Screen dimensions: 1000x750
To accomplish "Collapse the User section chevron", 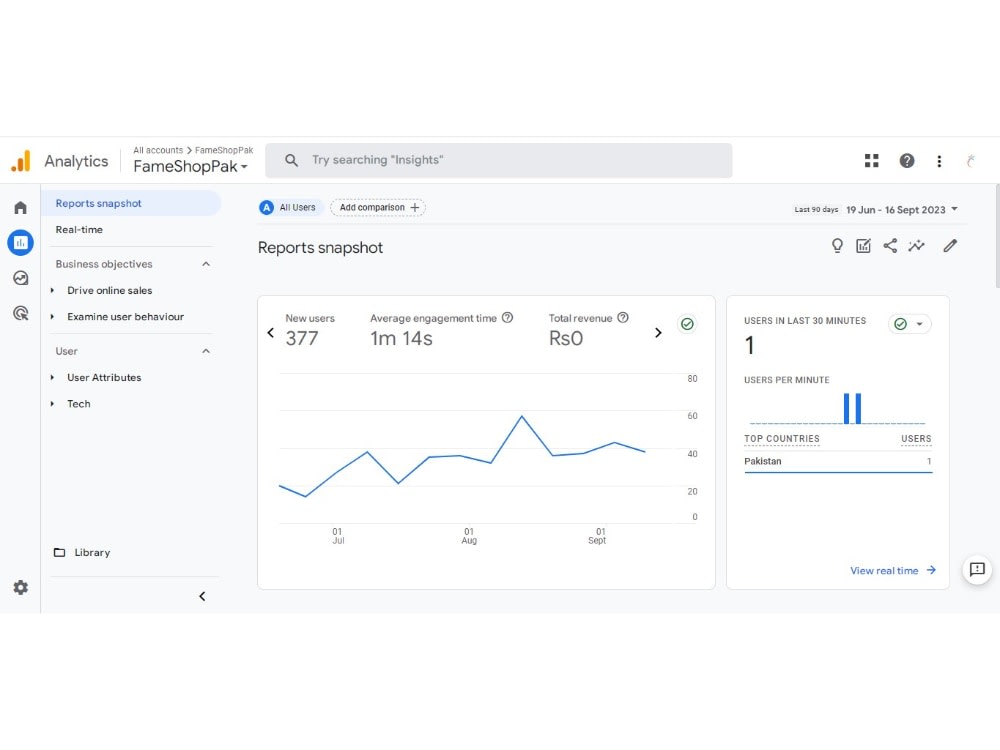I will coord(206,351).
